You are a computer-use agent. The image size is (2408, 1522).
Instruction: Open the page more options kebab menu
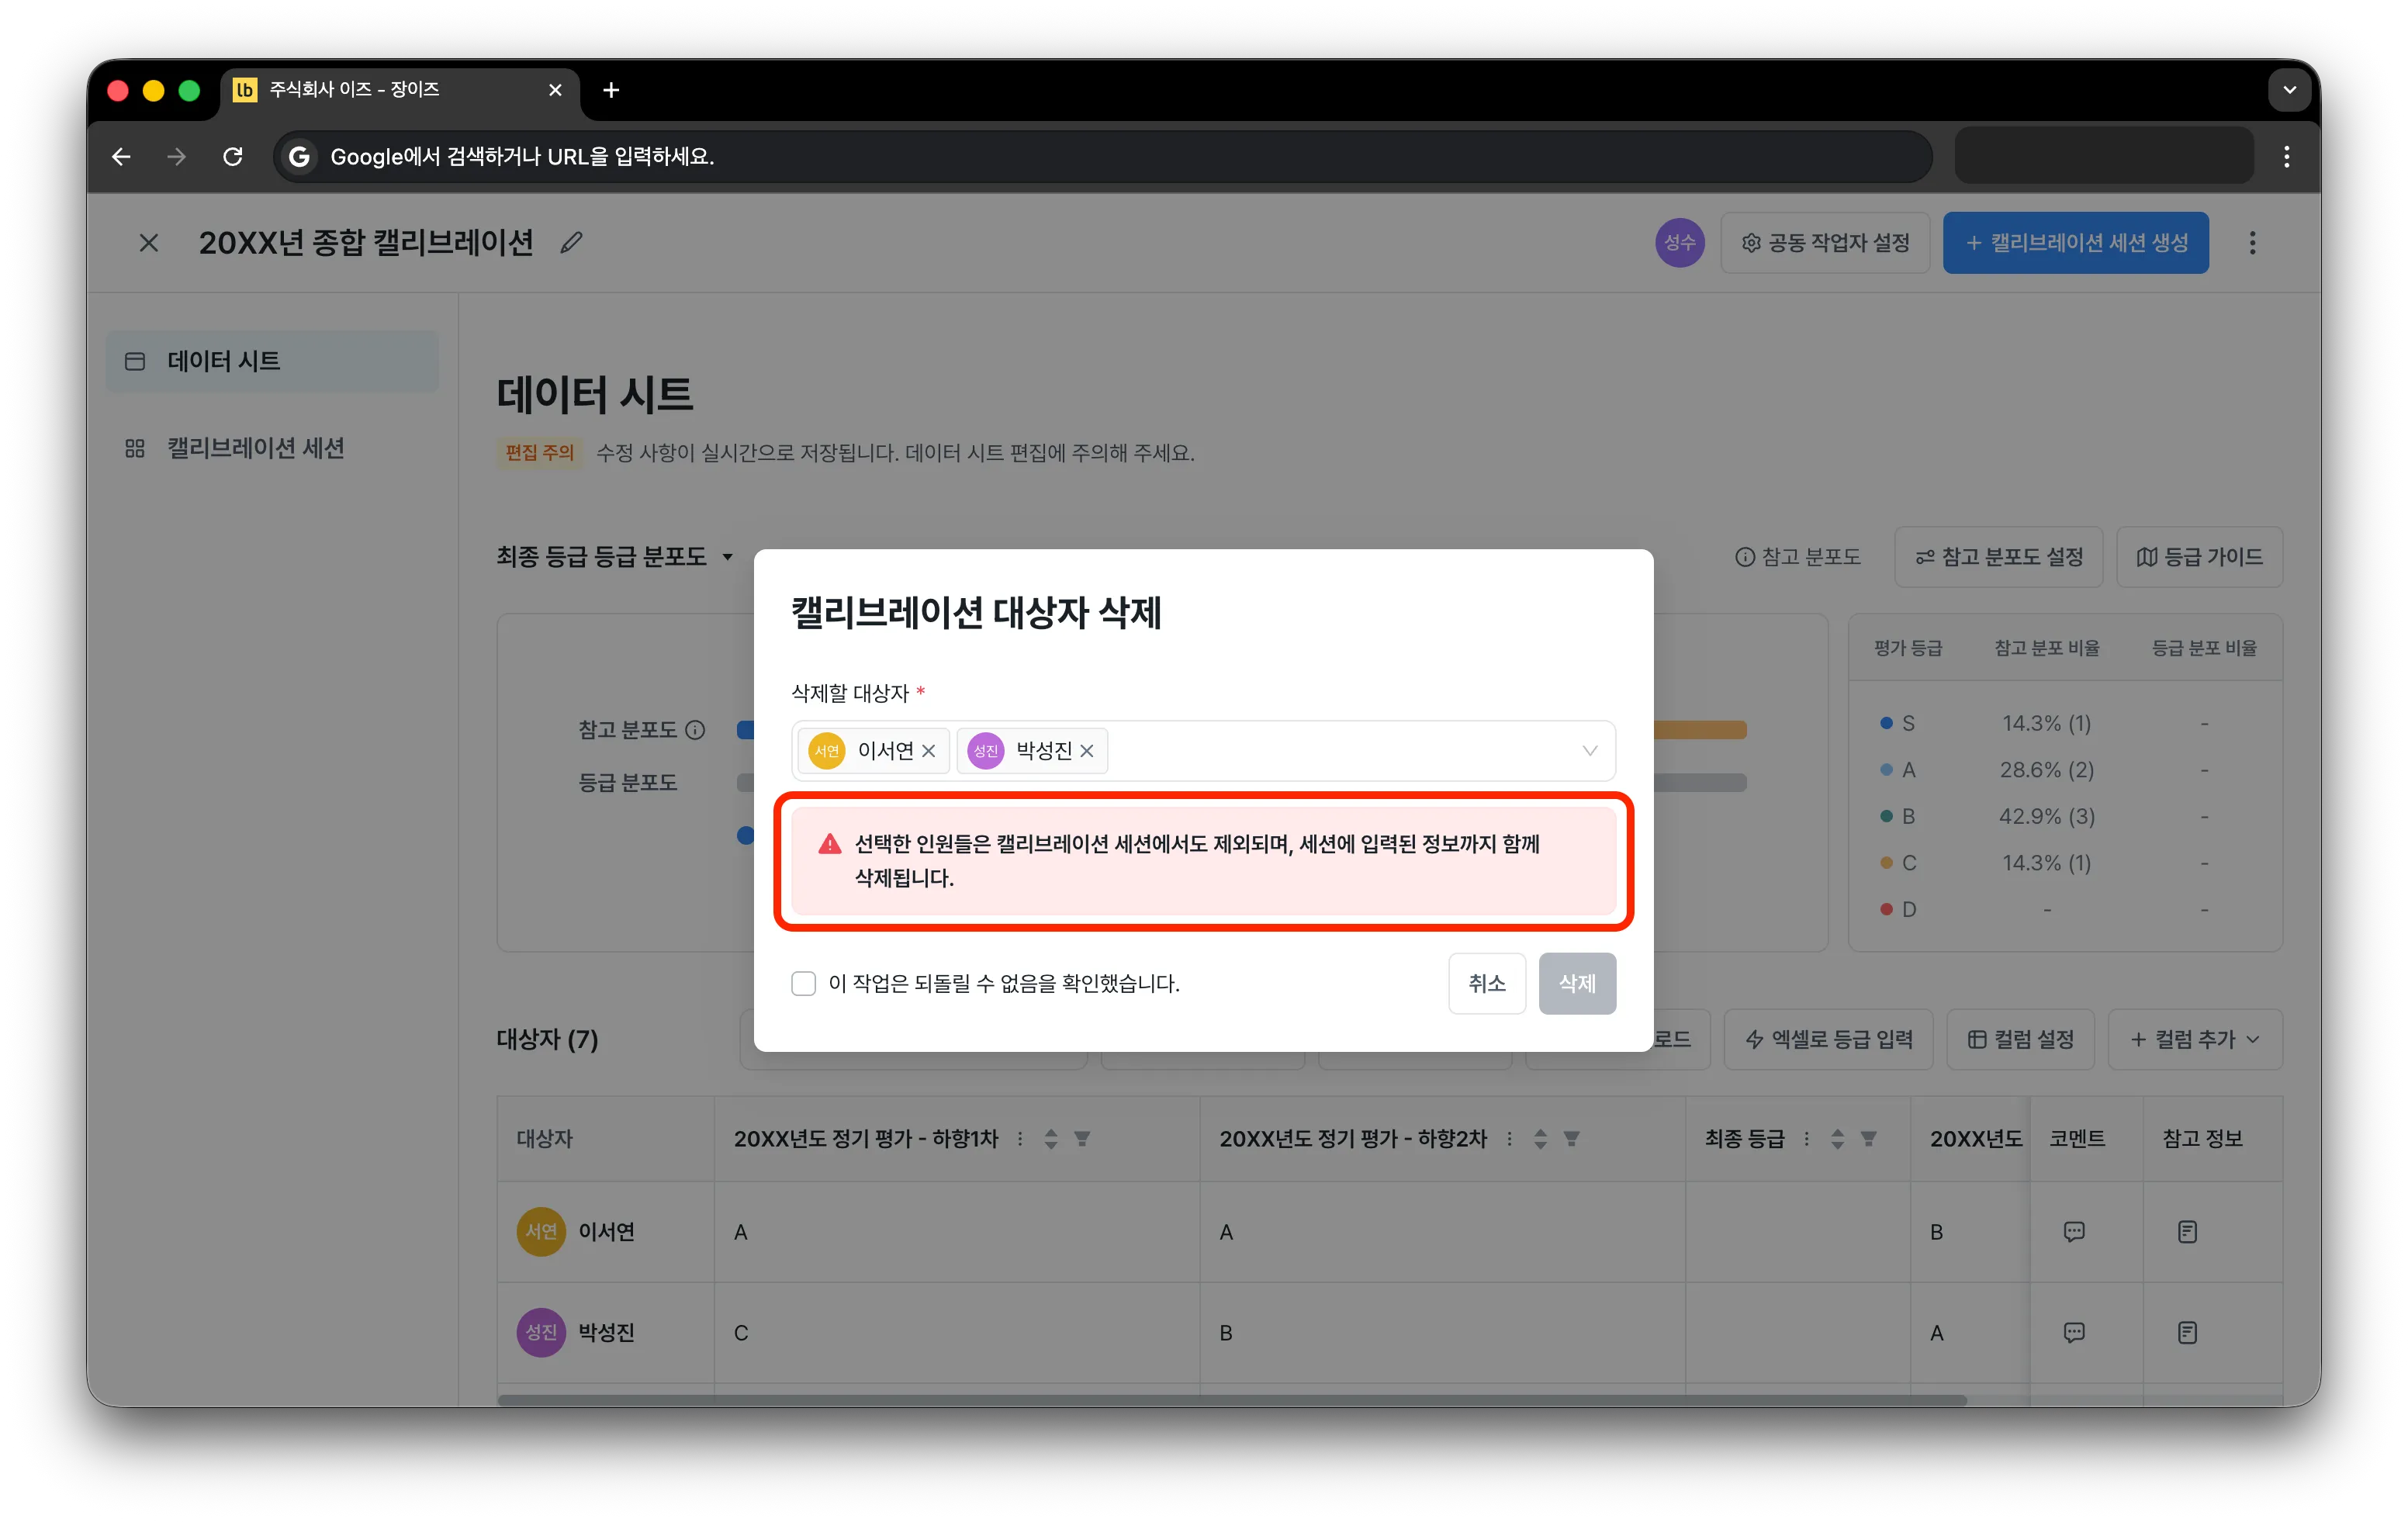coord(2252,243)
